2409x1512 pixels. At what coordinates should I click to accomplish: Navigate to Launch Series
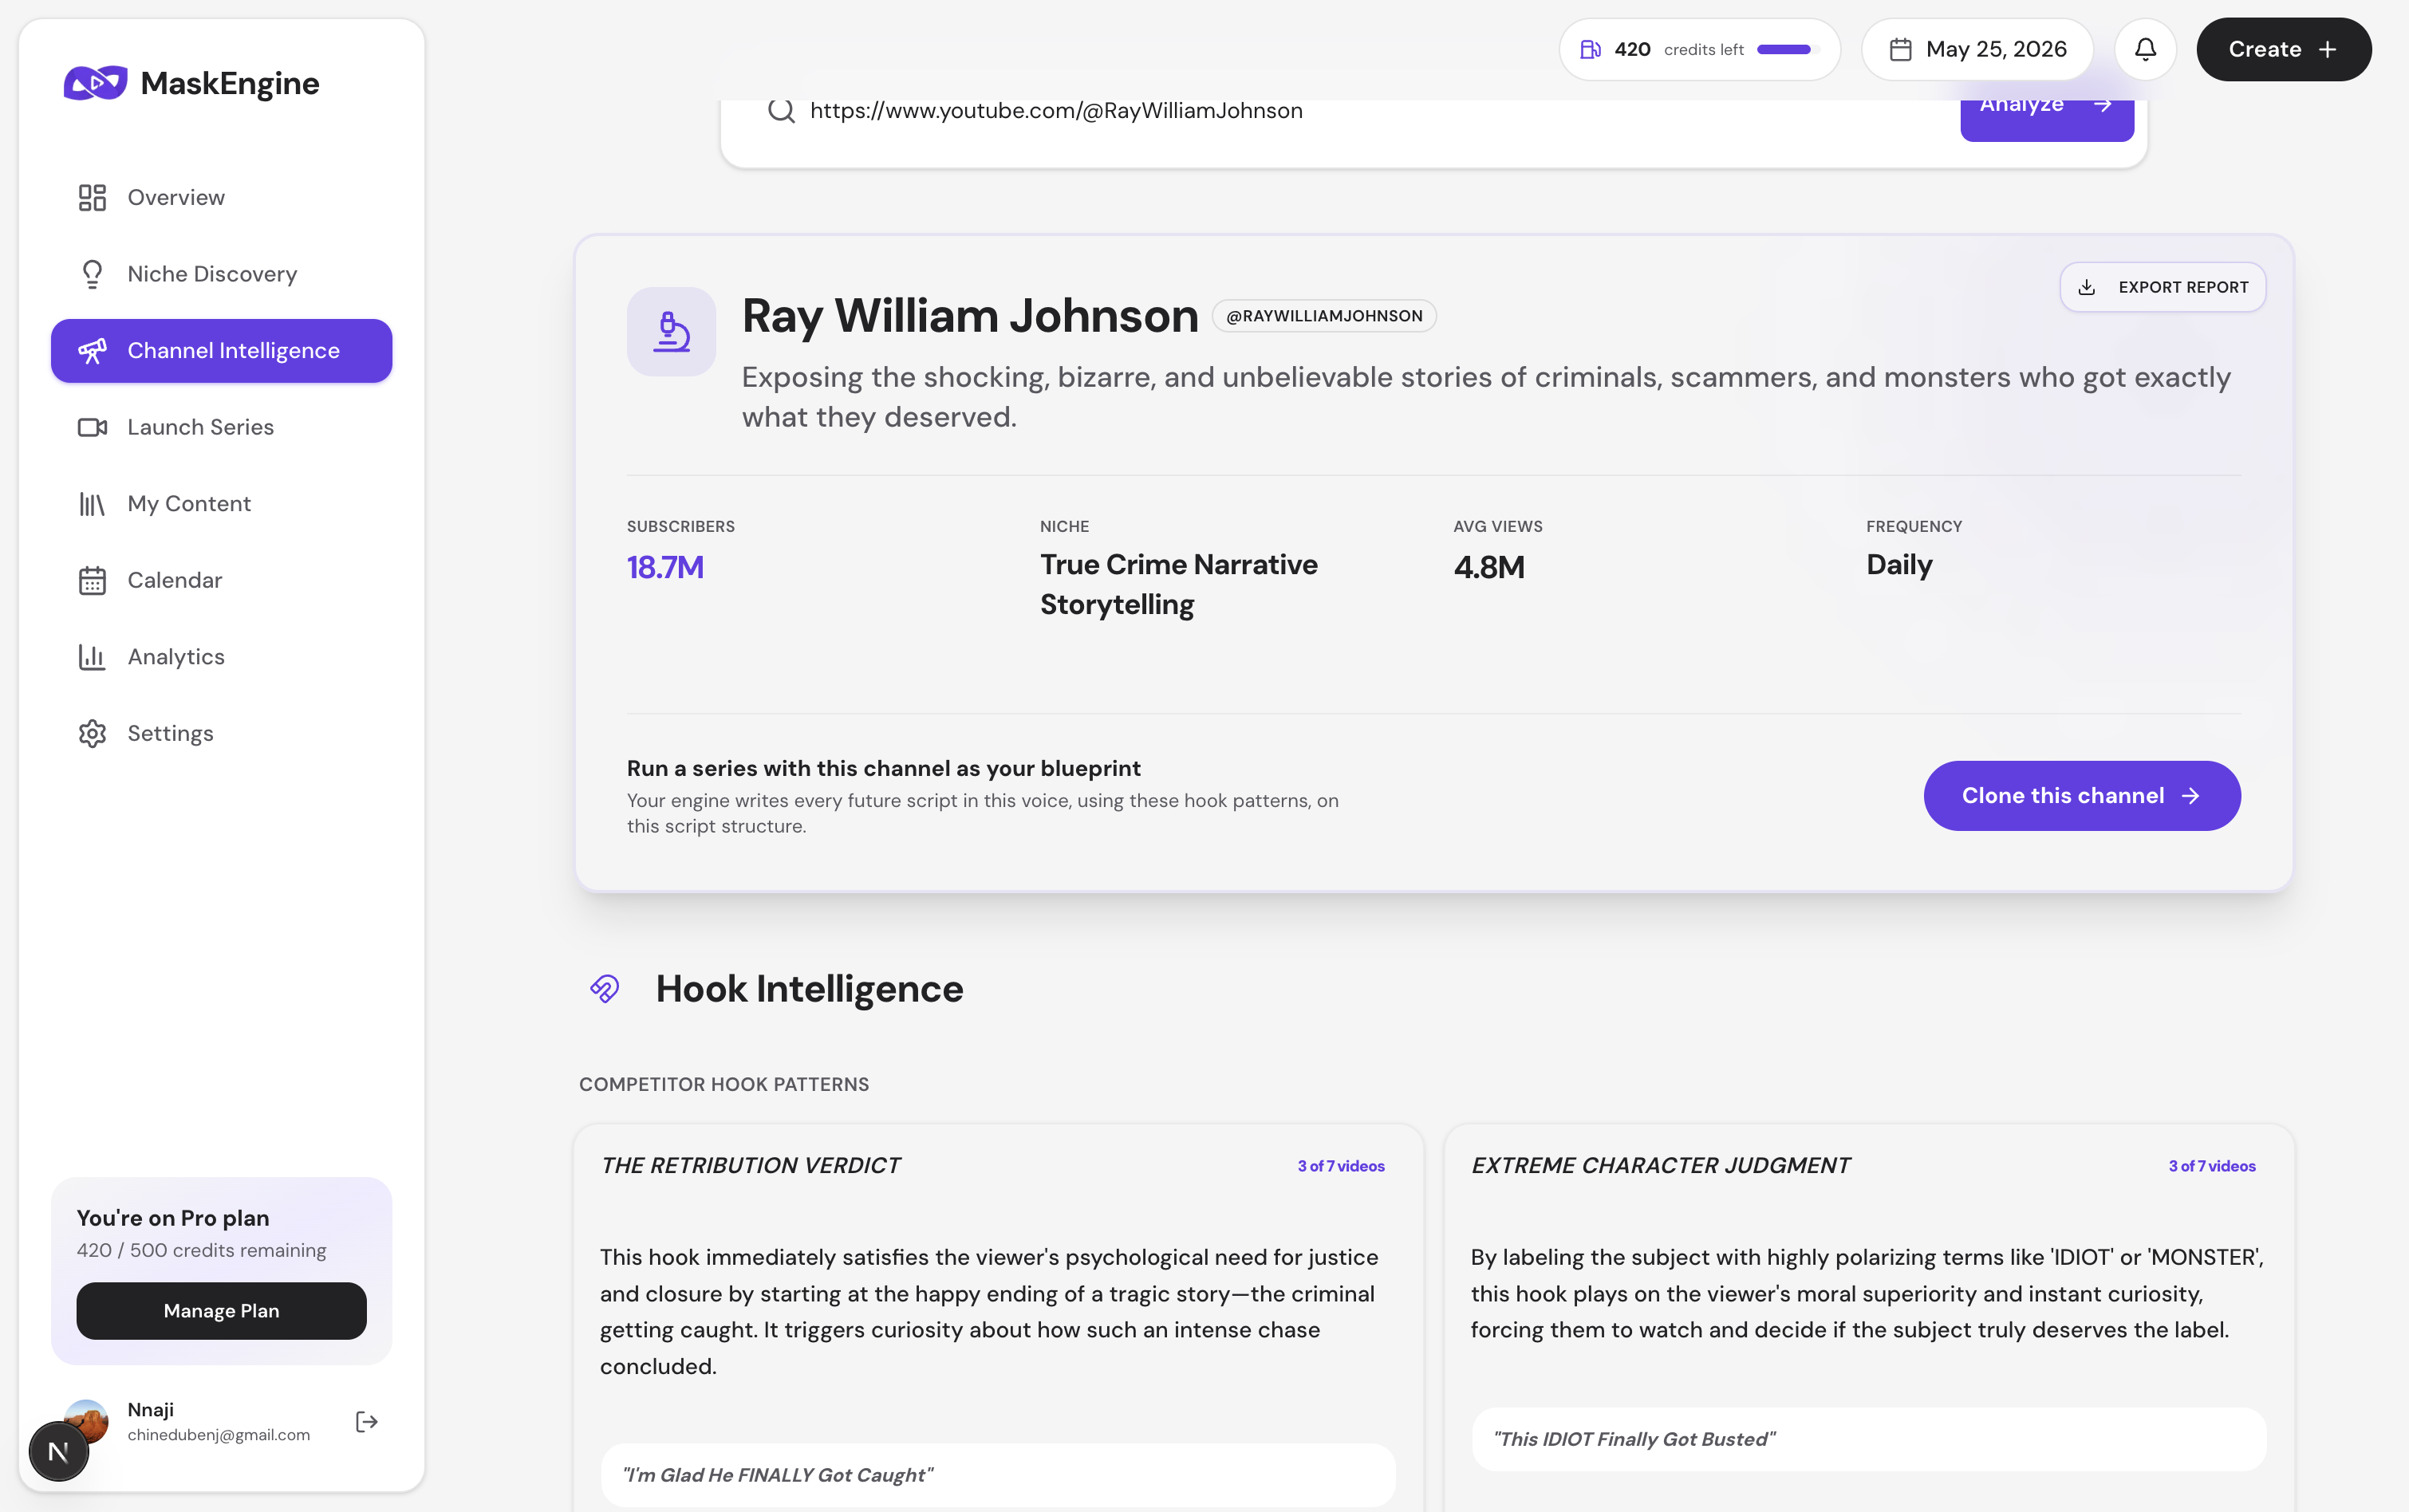[x=221, y=428]
